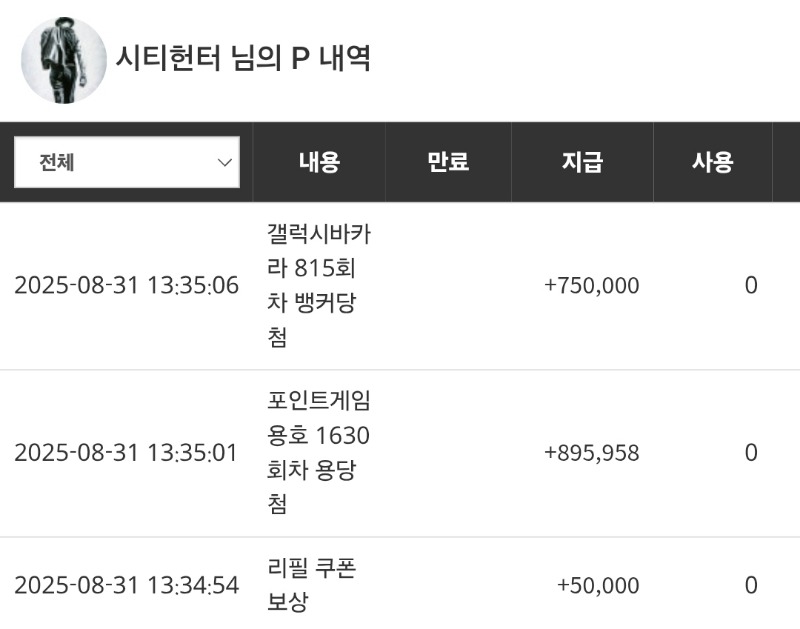Click the +895,958 payout amount
This screenshot has height=629, width=800.
[x=592, y=453]
